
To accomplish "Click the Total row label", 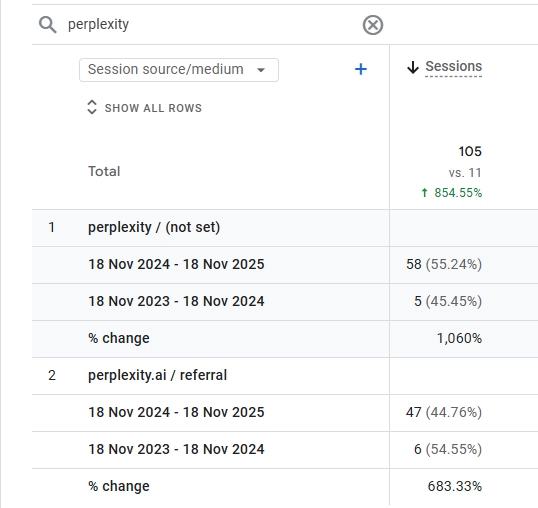I will [x=104, y=171].
